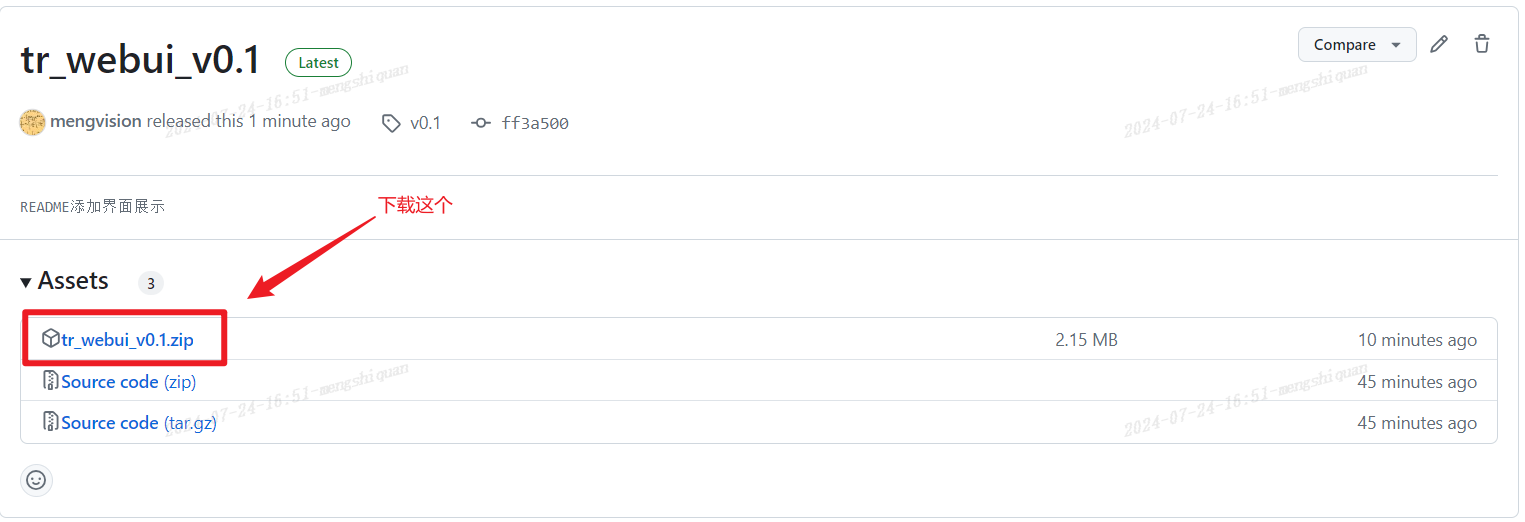The image size is (1525, 522).
Task: Click the edit release pencil icon
Action: point(1439,44)
